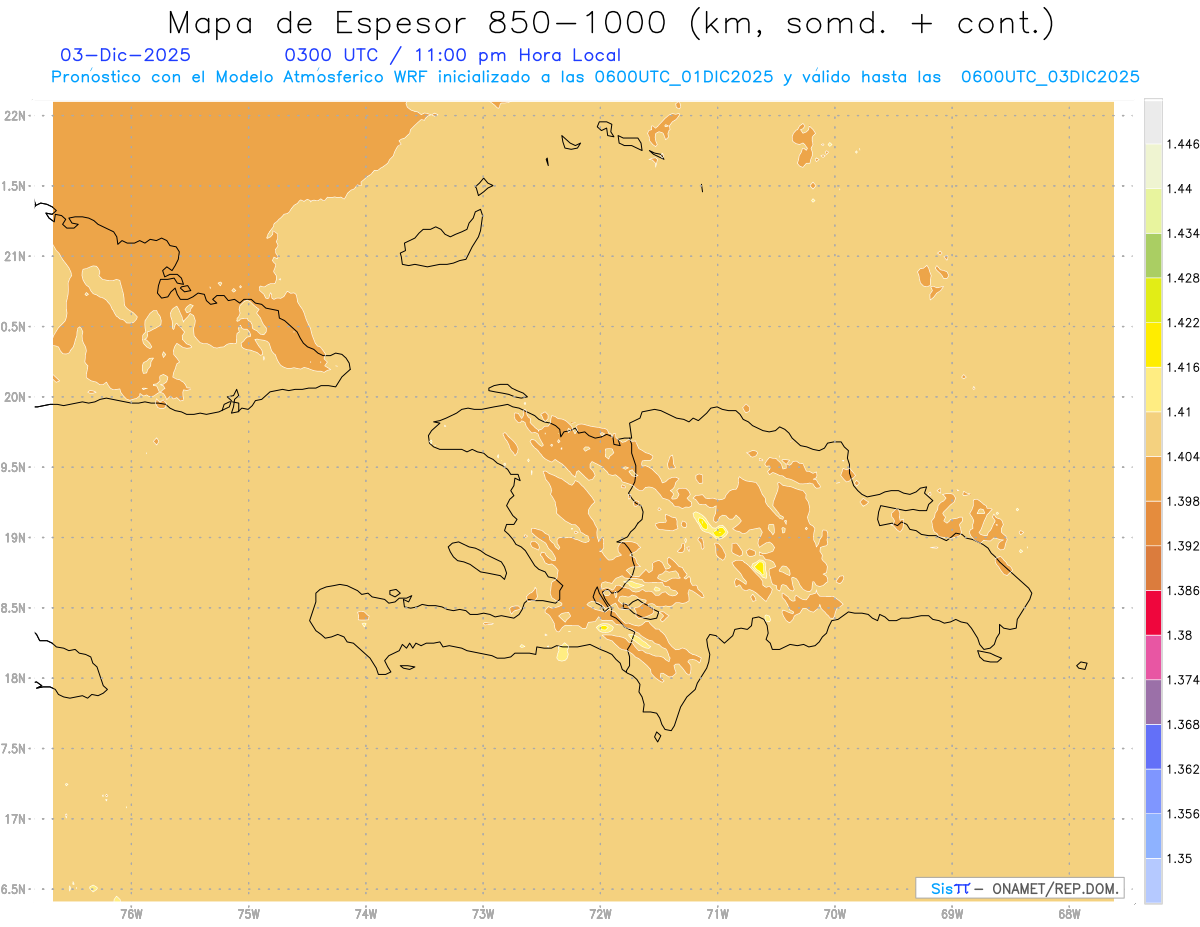Viewport: 1200px width, 927px height.
Task: Click the blue 1.362–1.368 legend color
Action: (x=1153, y=746)
